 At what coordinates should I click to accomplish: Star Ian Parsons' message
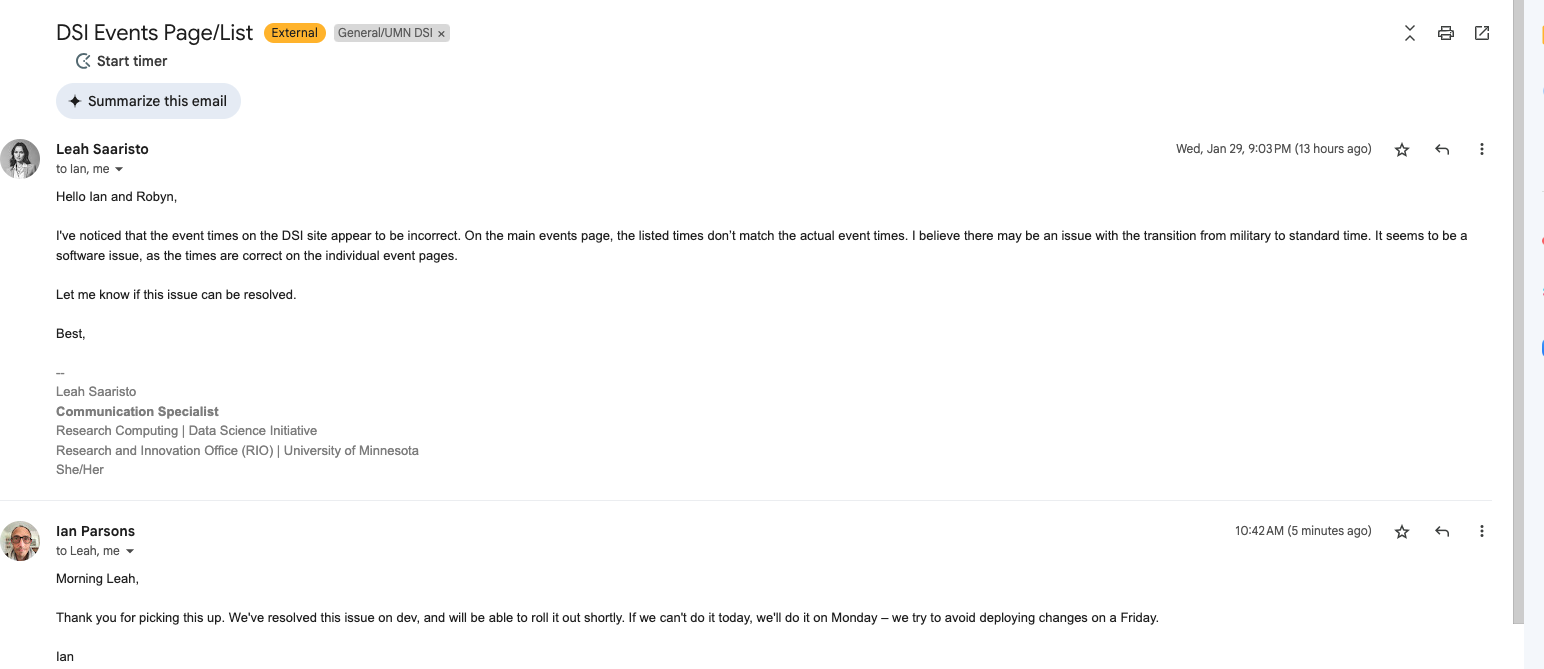click(1402, 532)
